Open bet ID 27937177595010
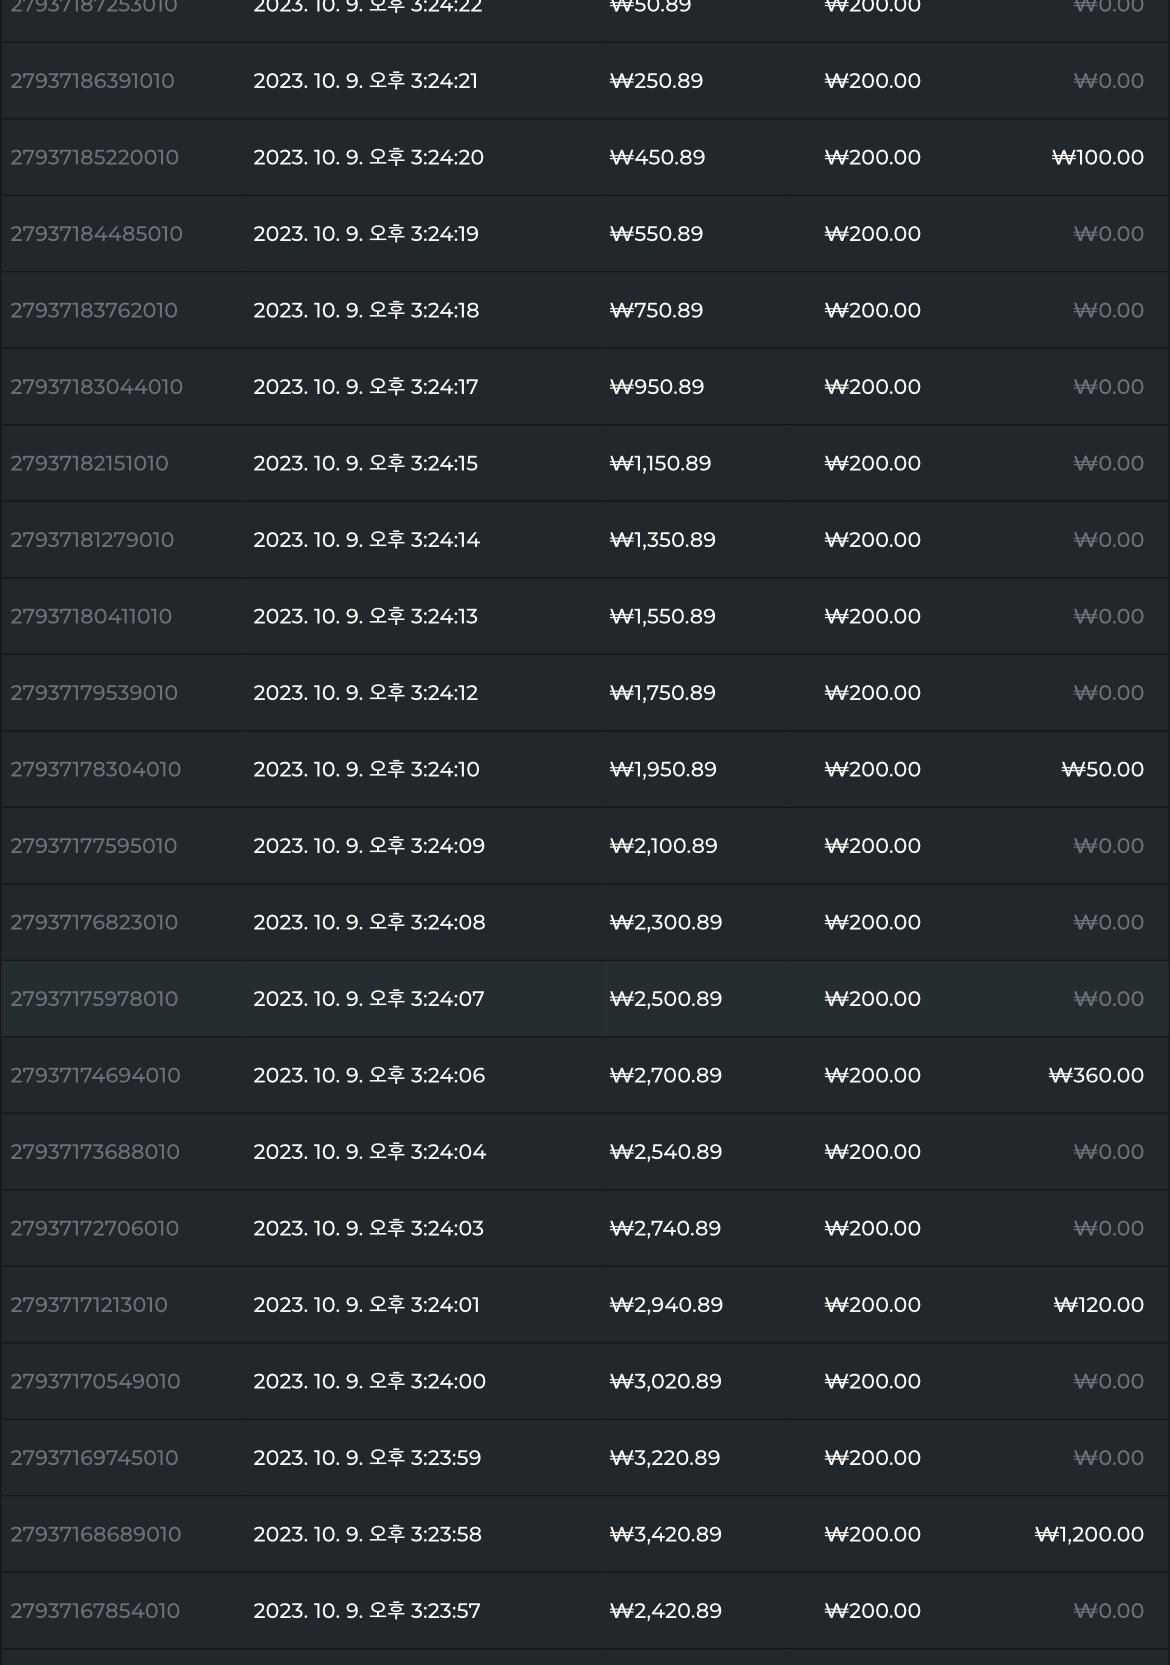This screenshot has width=1170, height=1665. click(x=93, y=846)
